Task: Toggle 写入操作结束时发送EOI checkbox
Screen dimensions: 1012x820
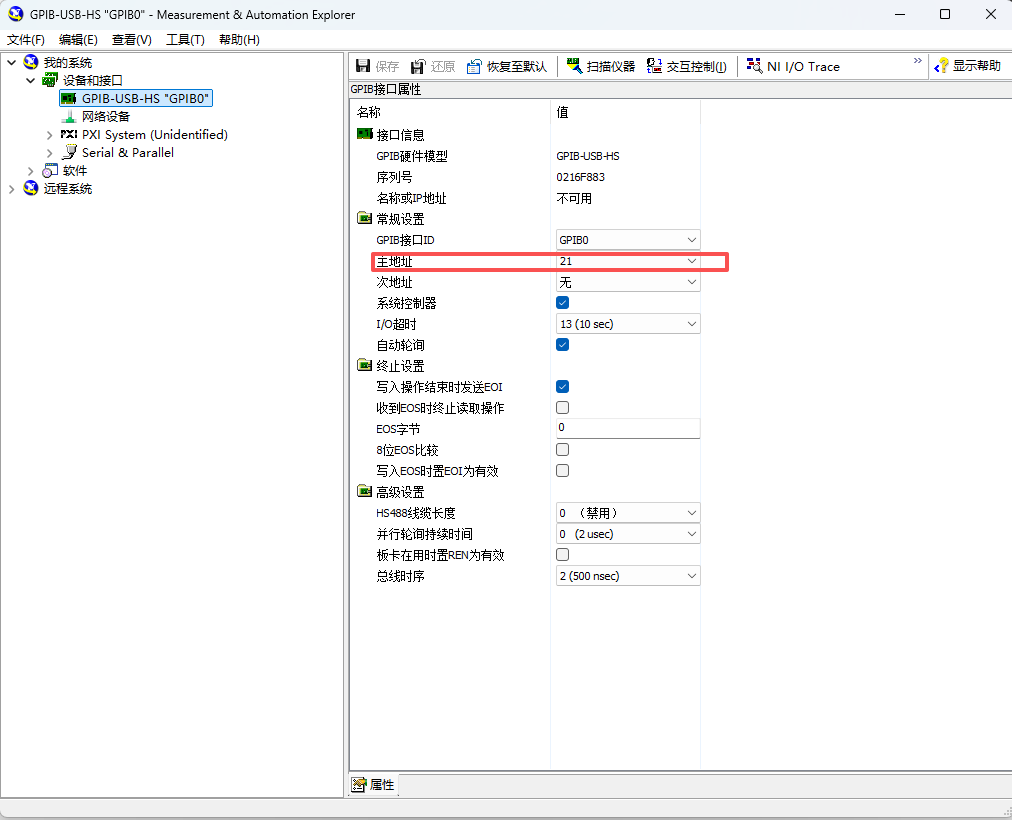Action: (562, 386)
